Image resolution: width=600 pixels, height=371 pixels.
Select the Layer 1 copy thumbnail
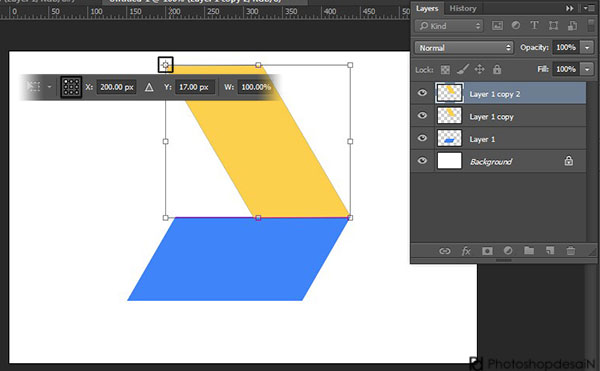click(449, 116)
